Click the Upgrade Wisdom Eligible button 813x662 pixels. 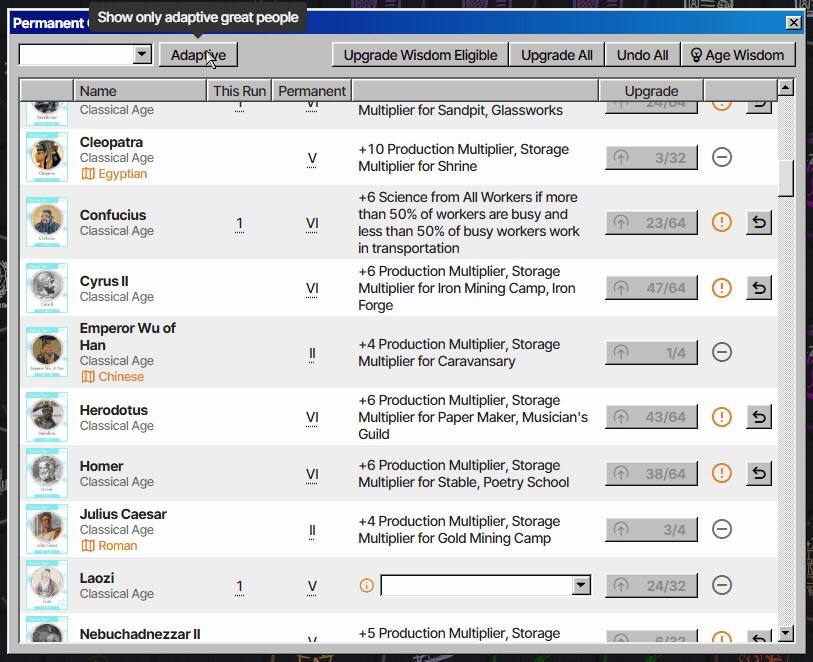click(x=420, y=55)
